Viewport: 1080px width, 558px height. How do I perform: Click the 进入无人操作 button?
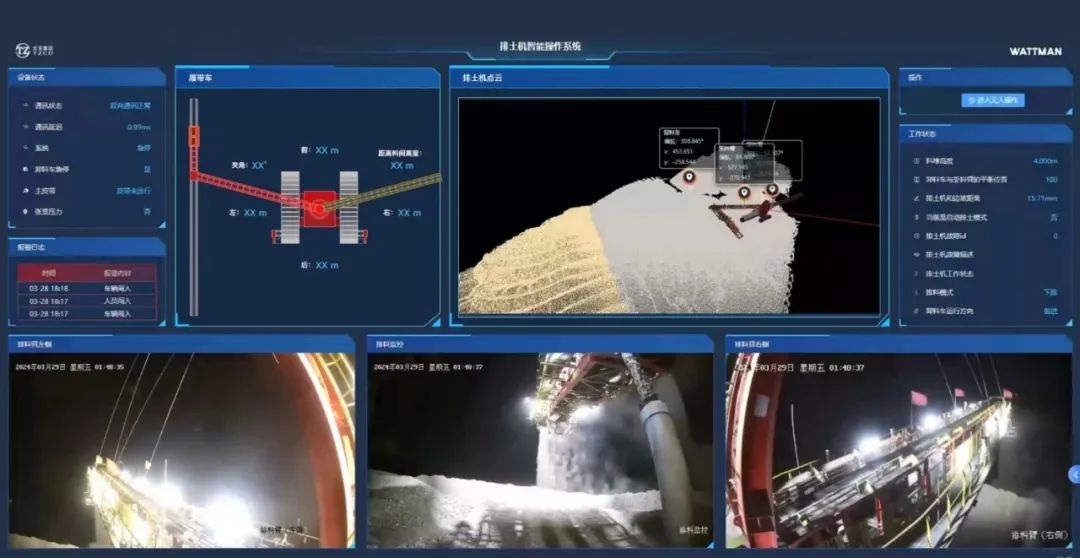tap(993, 100)
